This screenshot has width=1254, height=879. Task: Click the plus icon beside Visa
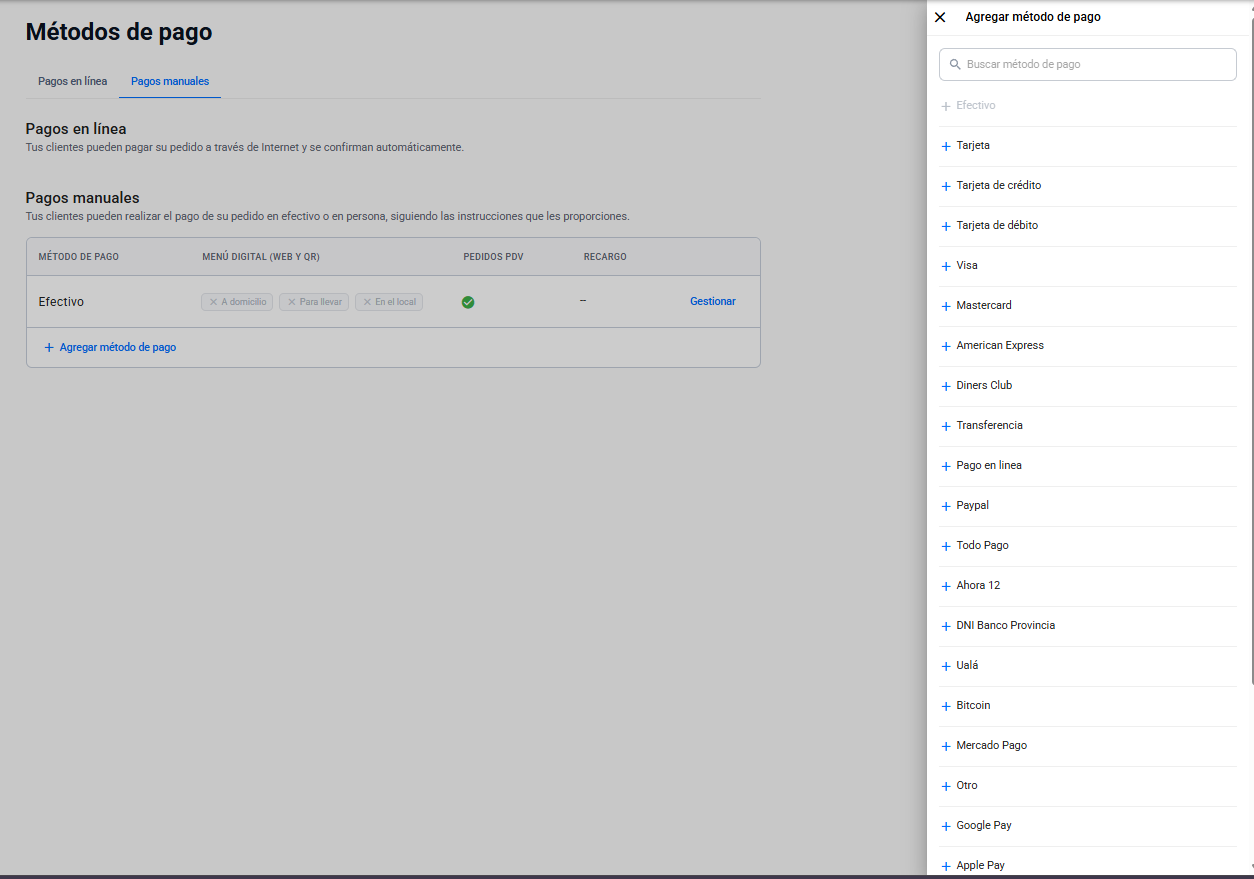(x=946, y=266)
